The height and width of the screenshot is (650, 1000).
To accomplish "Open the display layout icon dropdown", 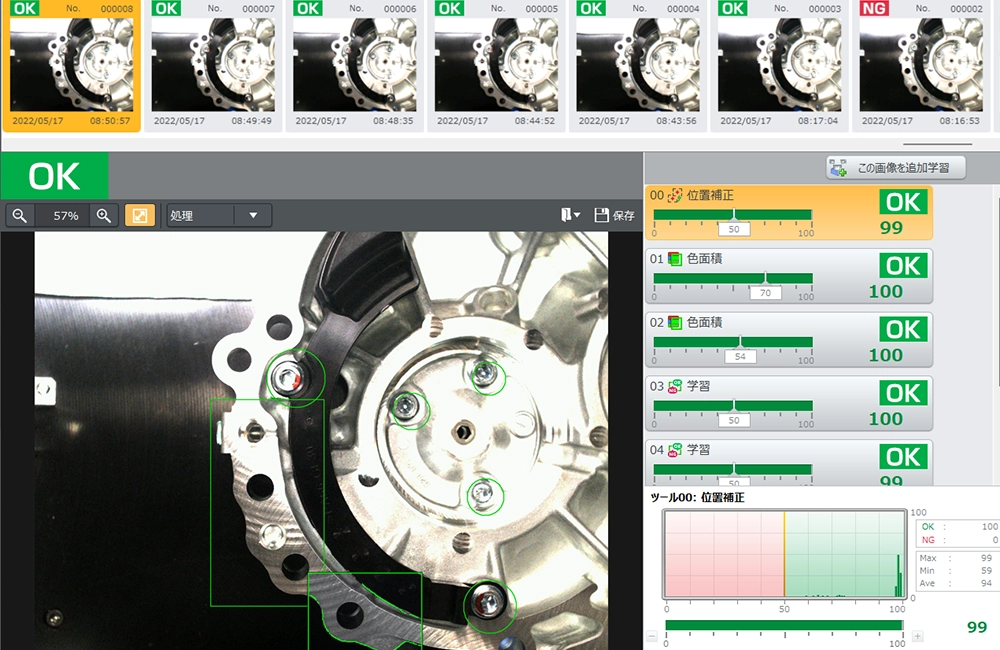I will [570, 215].
